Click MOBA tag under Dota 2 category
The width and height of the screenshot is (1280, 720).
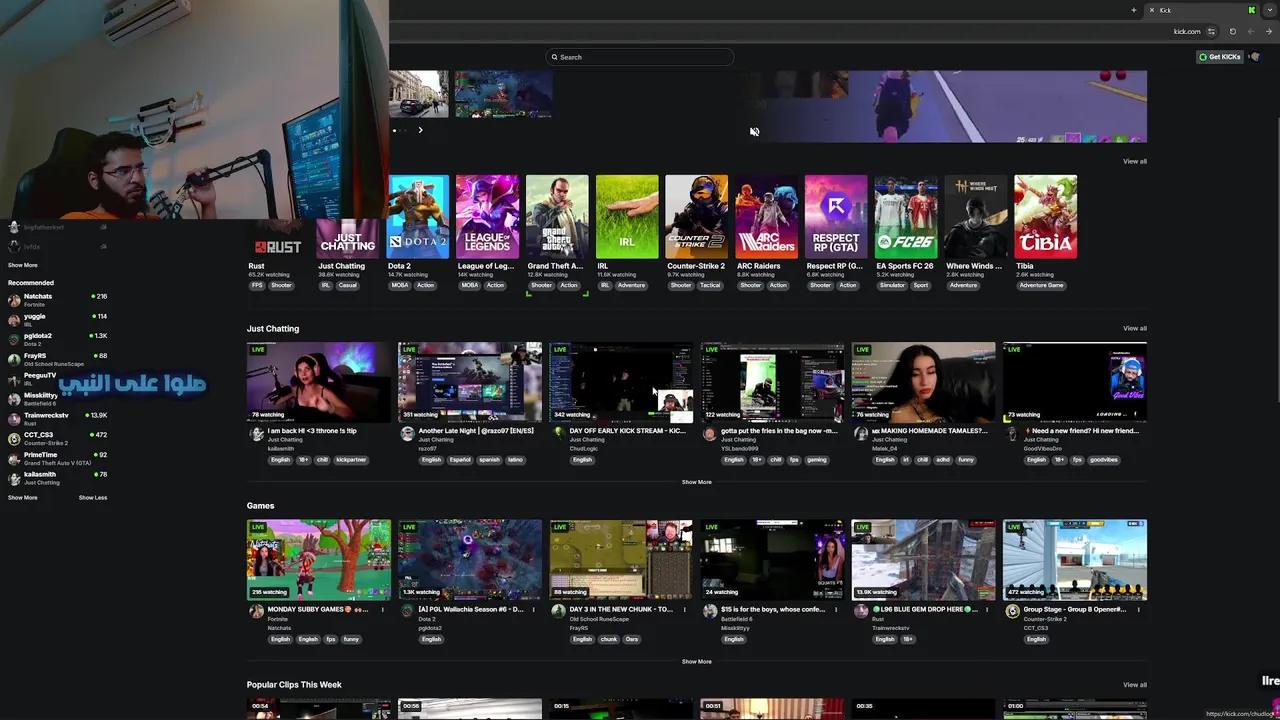(400, 285)
